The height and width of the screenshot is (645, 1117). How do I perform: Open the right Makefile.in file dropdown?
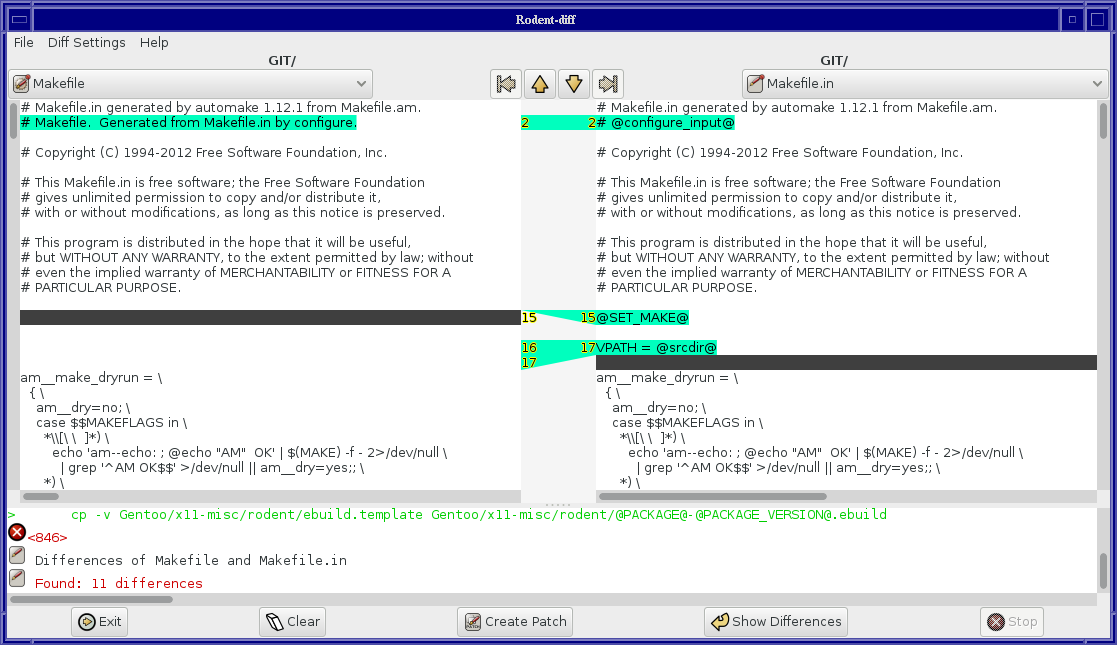(924, 84)
